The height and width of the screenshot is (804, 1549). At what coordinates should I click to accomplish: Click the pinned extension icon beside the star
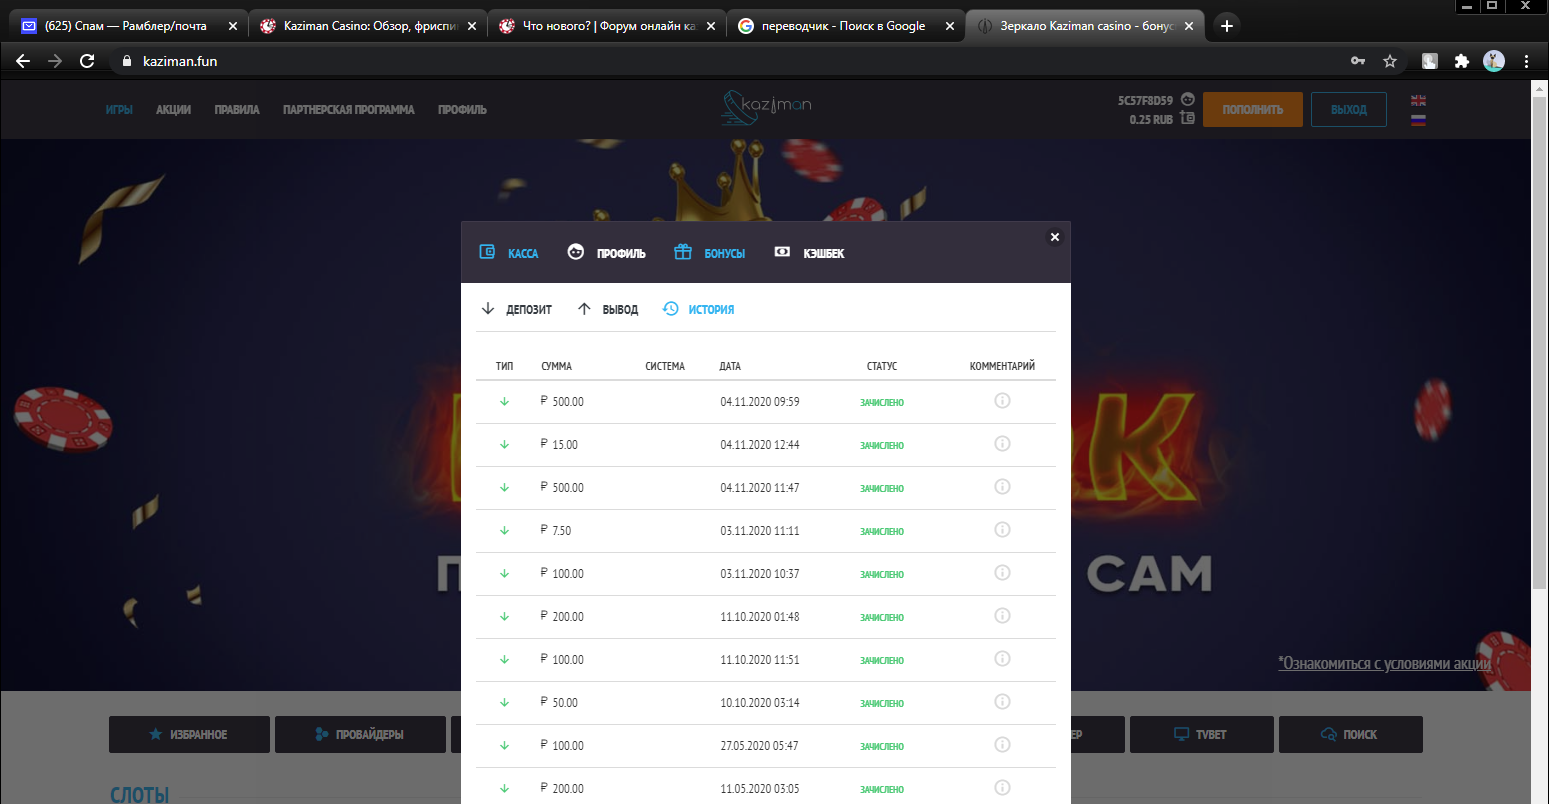click(x=1430, y=61)
